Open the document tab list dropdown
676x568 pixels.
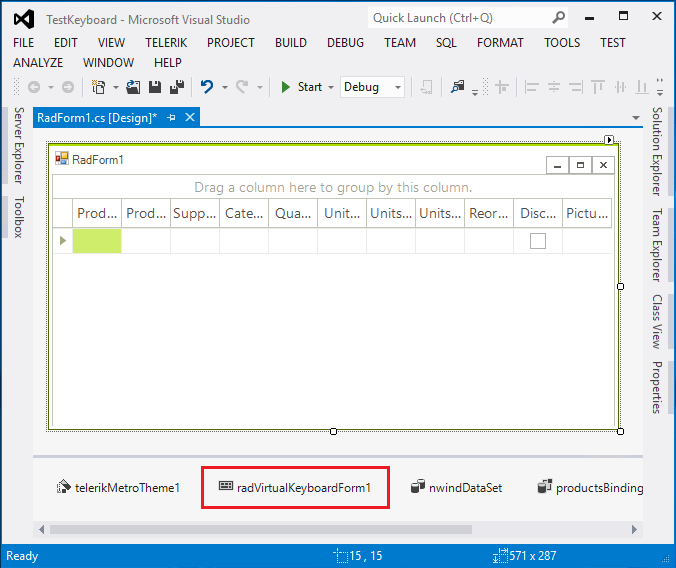pos(635,118)
